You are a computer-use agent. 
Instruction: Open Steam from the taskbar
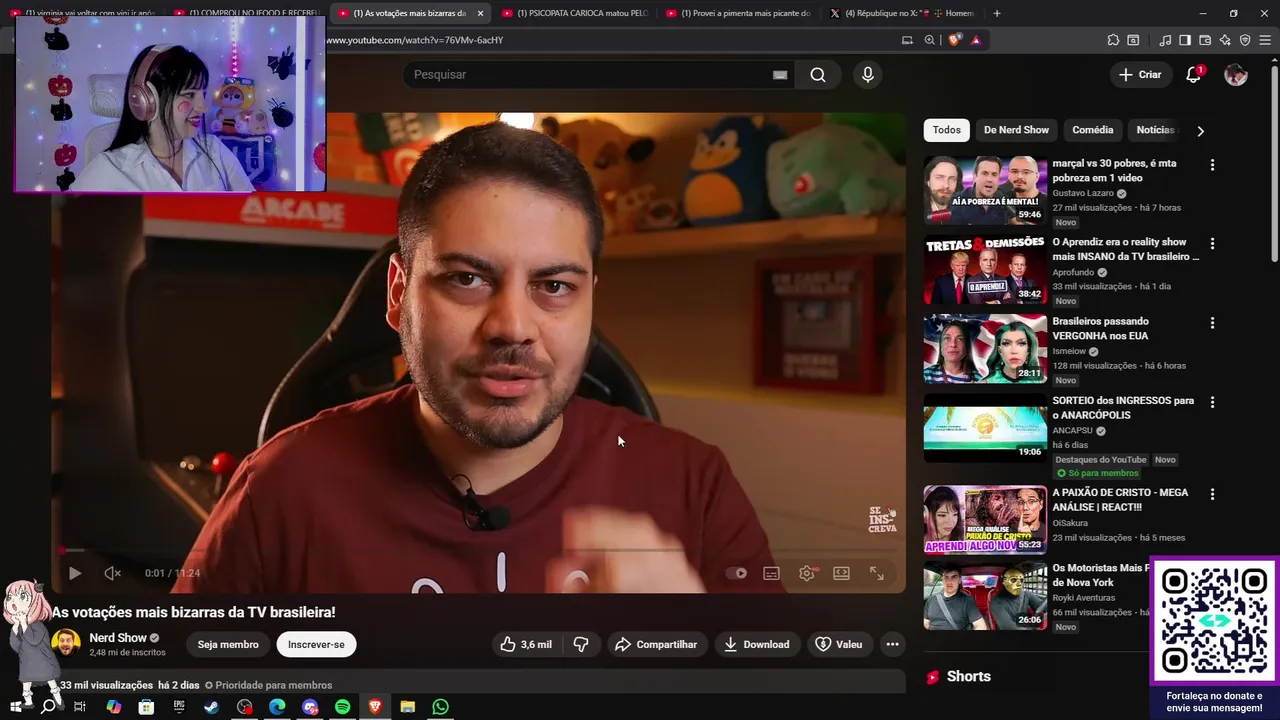pyautogui.click(x=211, y=707)
